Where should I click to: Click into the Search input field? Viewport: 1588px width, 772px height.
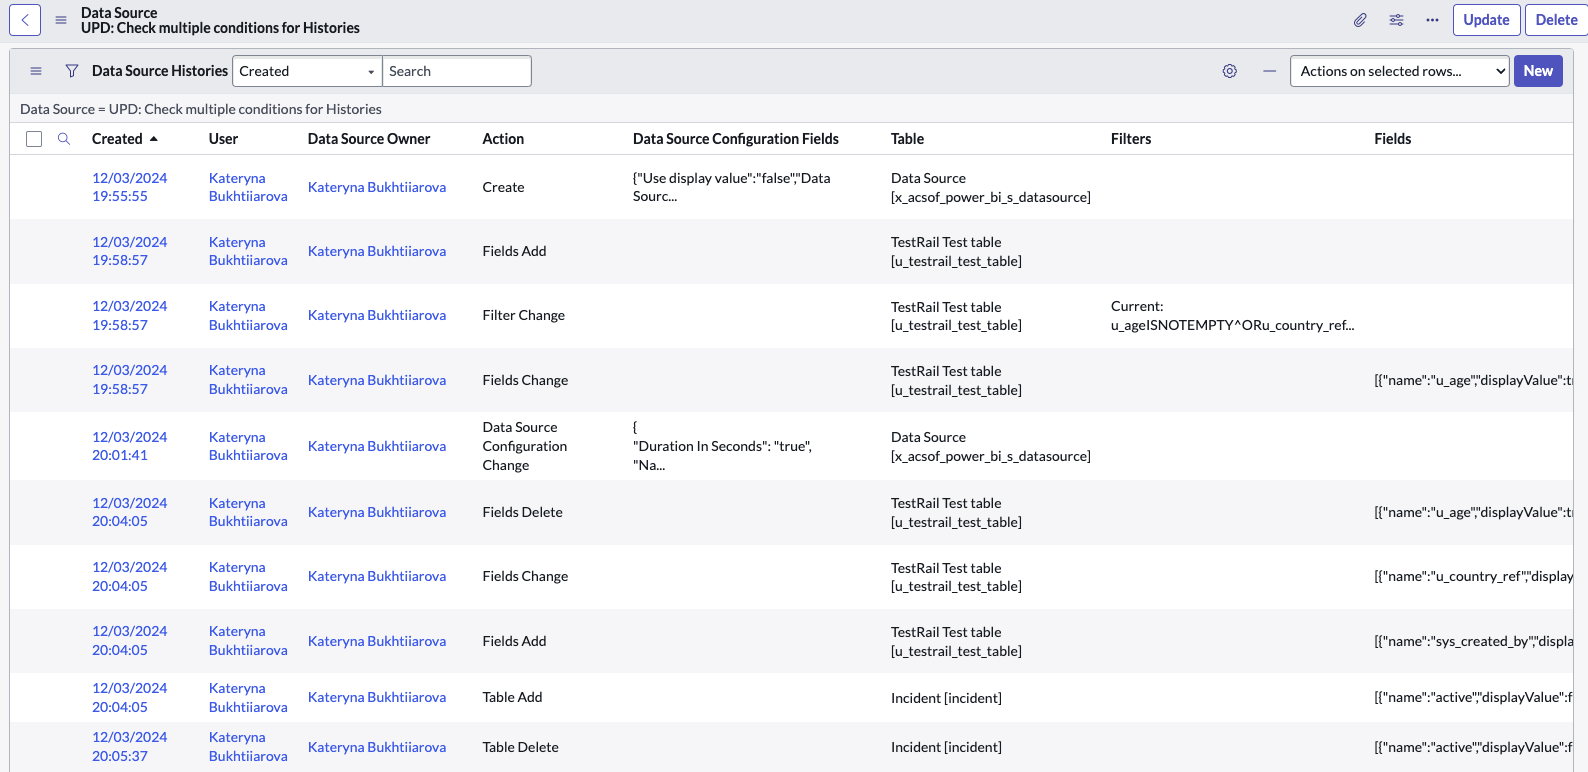pos(457,71)
